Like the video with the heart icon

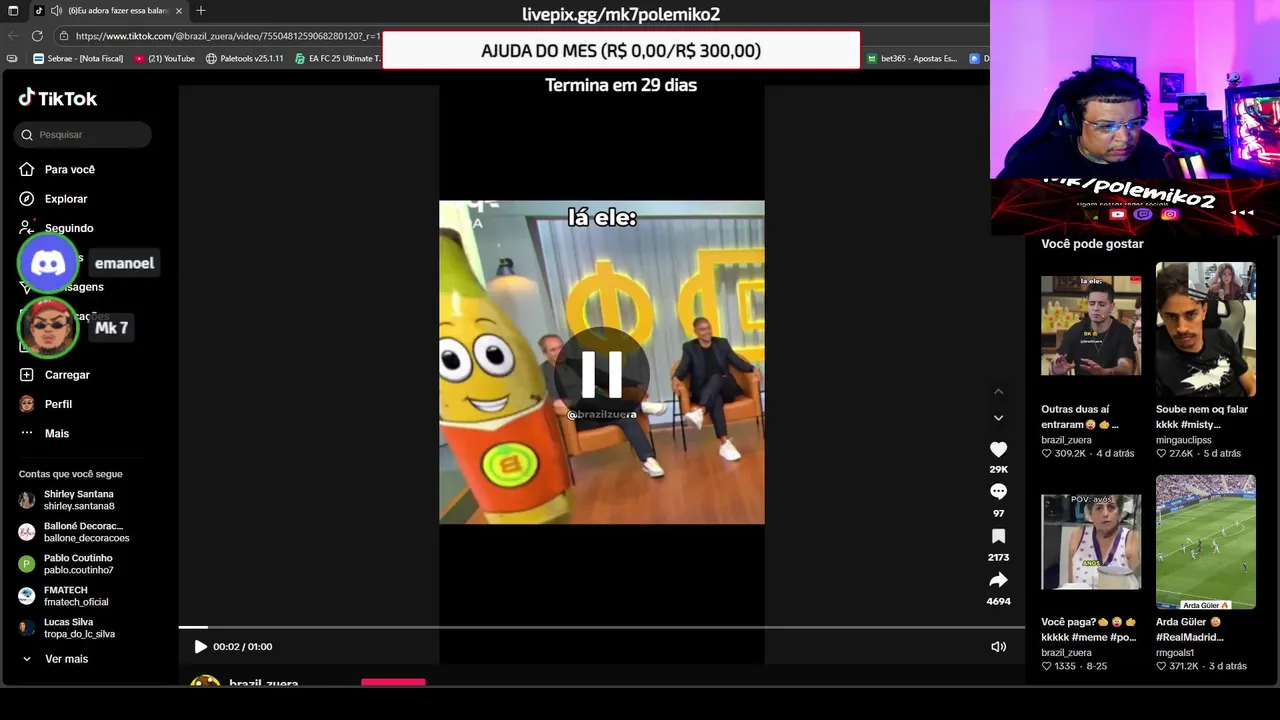click(x=998, y=450)
